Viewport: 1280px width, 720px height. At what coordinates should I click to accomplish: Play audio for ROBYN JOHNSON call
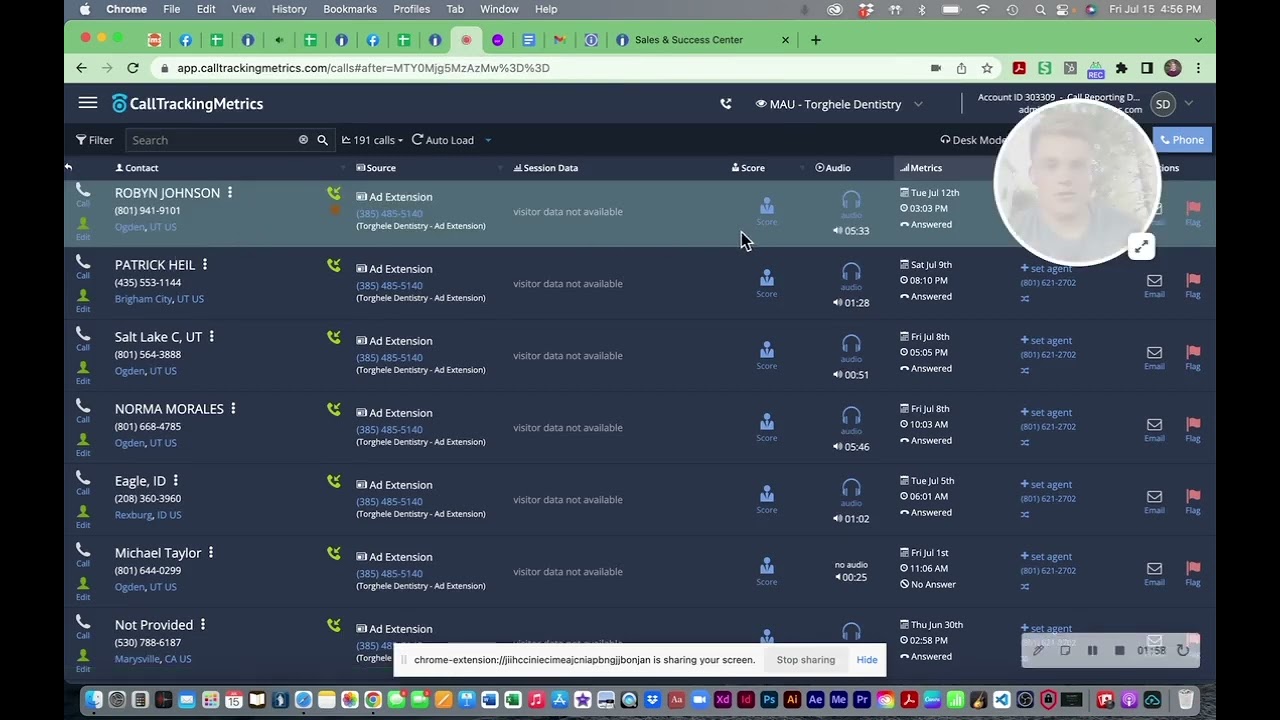(851, 203)
